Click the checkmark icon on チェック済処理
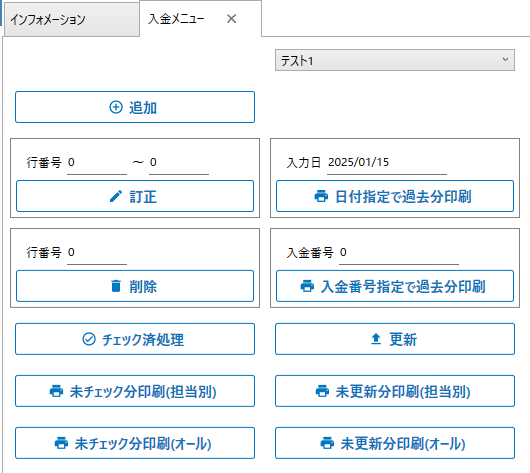 click(x=89, y=339)
